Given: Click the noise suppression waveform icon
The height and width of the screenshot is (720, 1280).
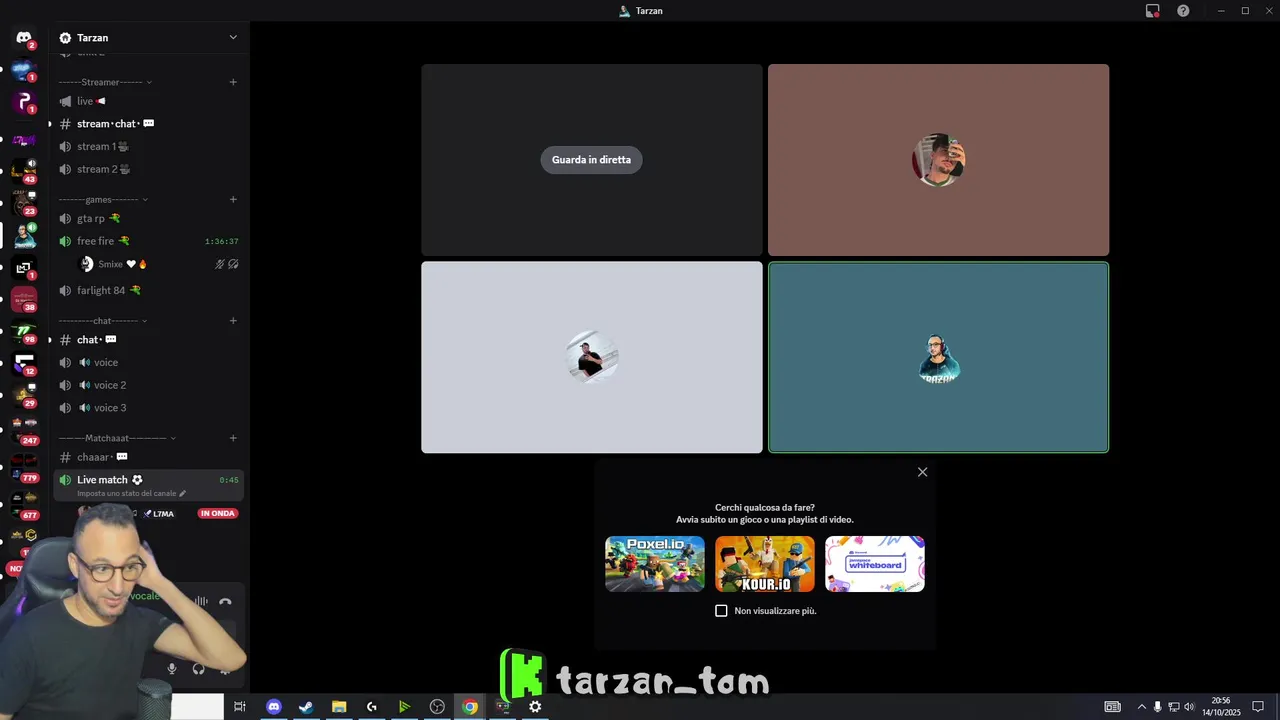Looking at the screenshot, I should [x=201, y=601].
